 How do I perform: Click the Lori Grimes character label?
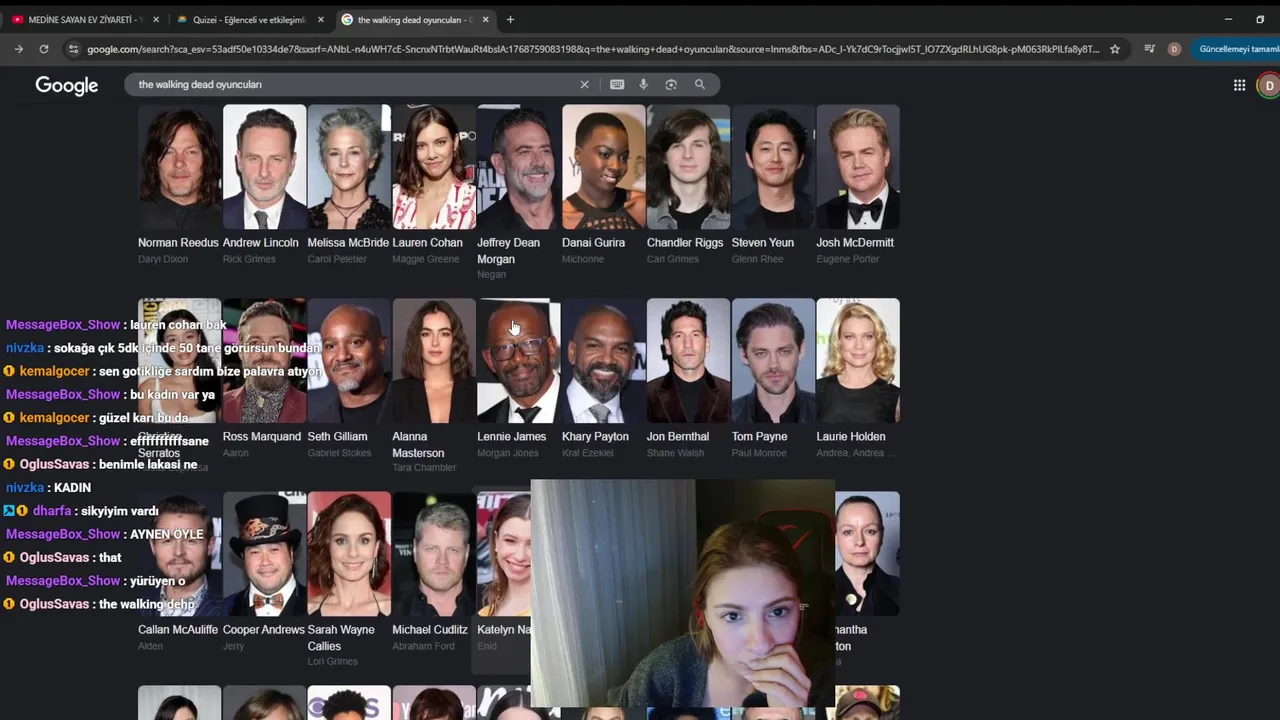pos(332,662)
